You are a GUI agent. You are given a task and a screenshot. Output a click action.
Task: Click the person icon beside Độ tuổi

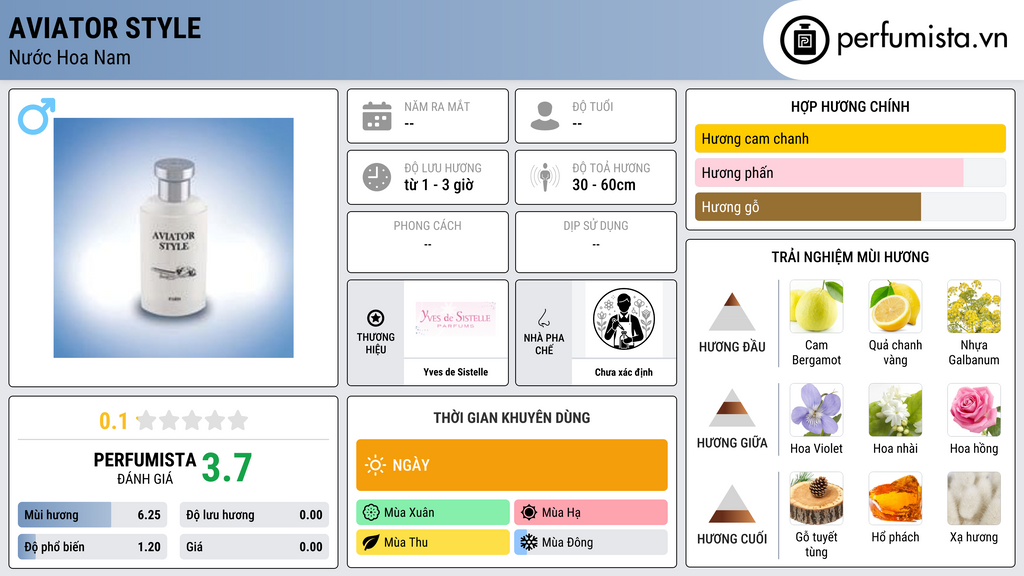tap(545, 116)
